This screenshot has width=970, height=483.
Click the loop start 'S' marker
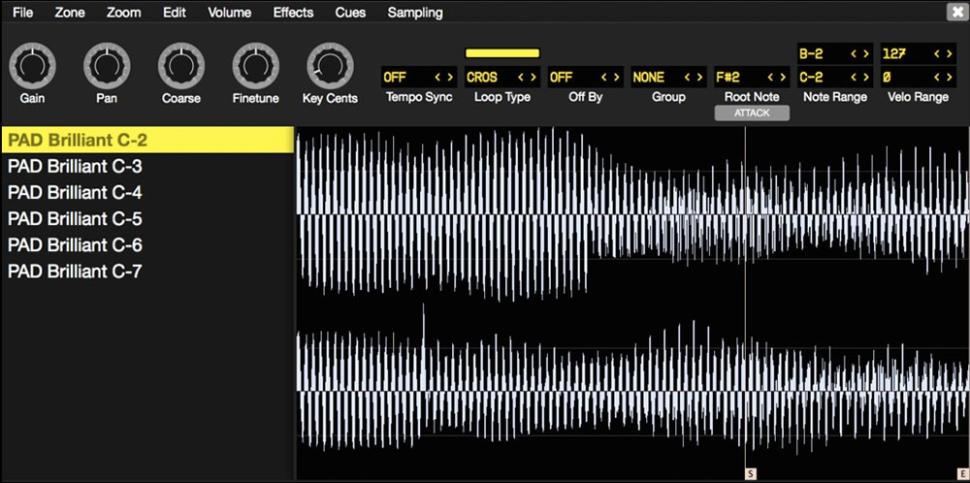tap(750, 473)
